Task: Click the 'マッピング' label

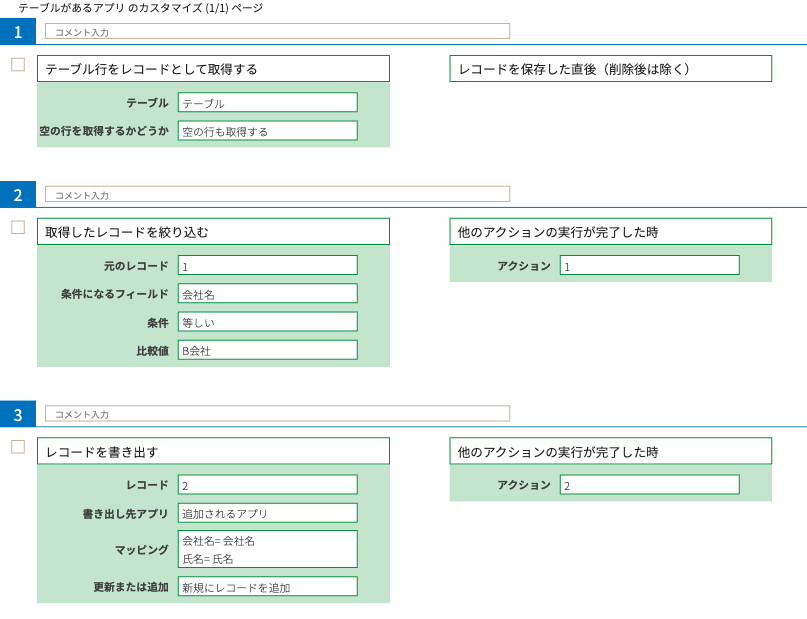Action: pyautogui.click(x=142, y=550)
